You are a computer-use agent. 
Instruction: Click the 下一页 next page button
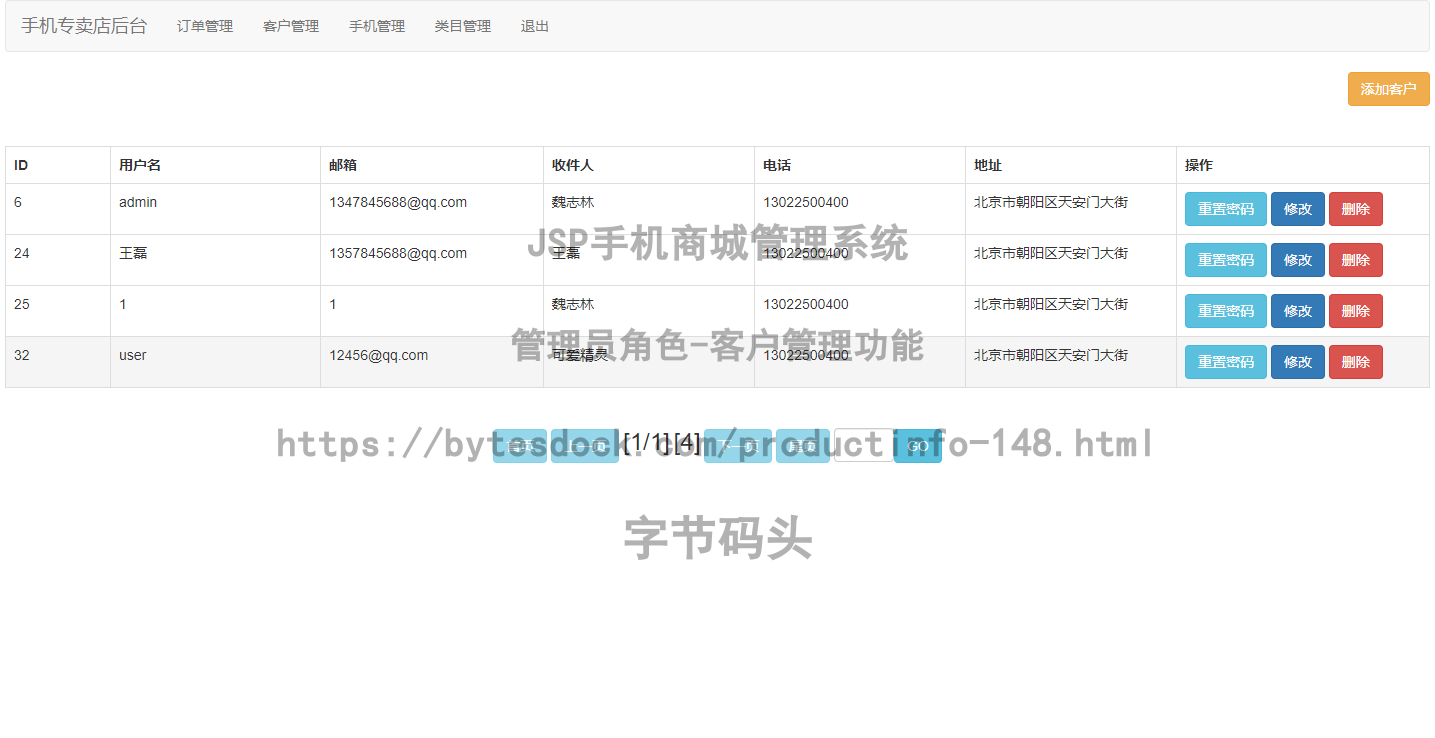click(738, 446)
